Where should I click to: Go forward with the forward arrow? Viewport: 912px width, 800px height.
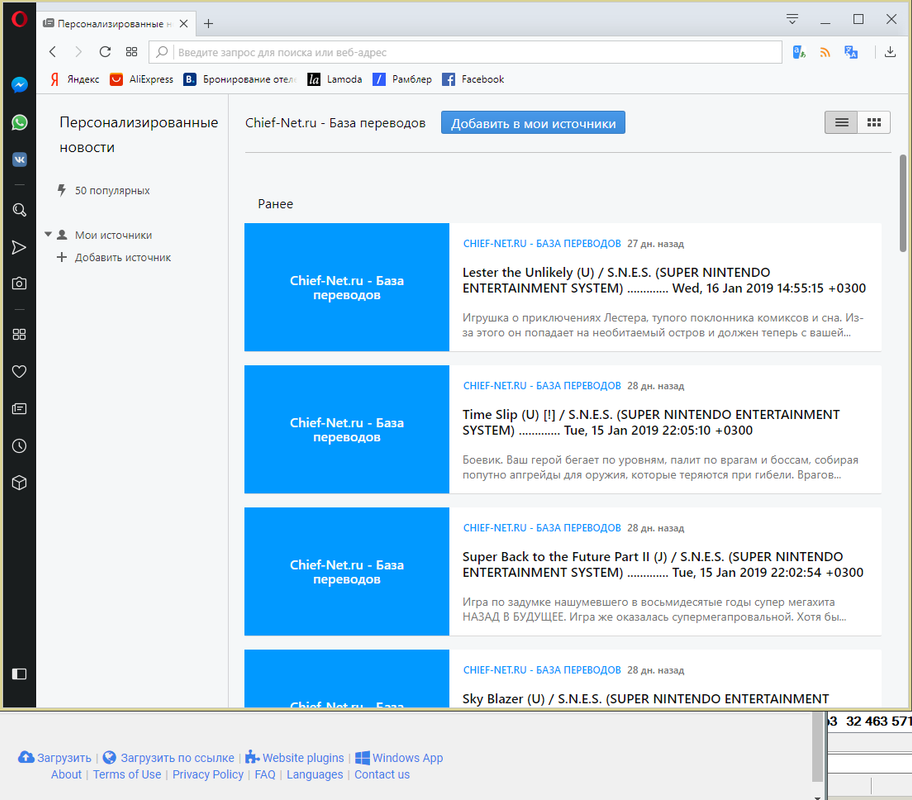tap(79, 52)
